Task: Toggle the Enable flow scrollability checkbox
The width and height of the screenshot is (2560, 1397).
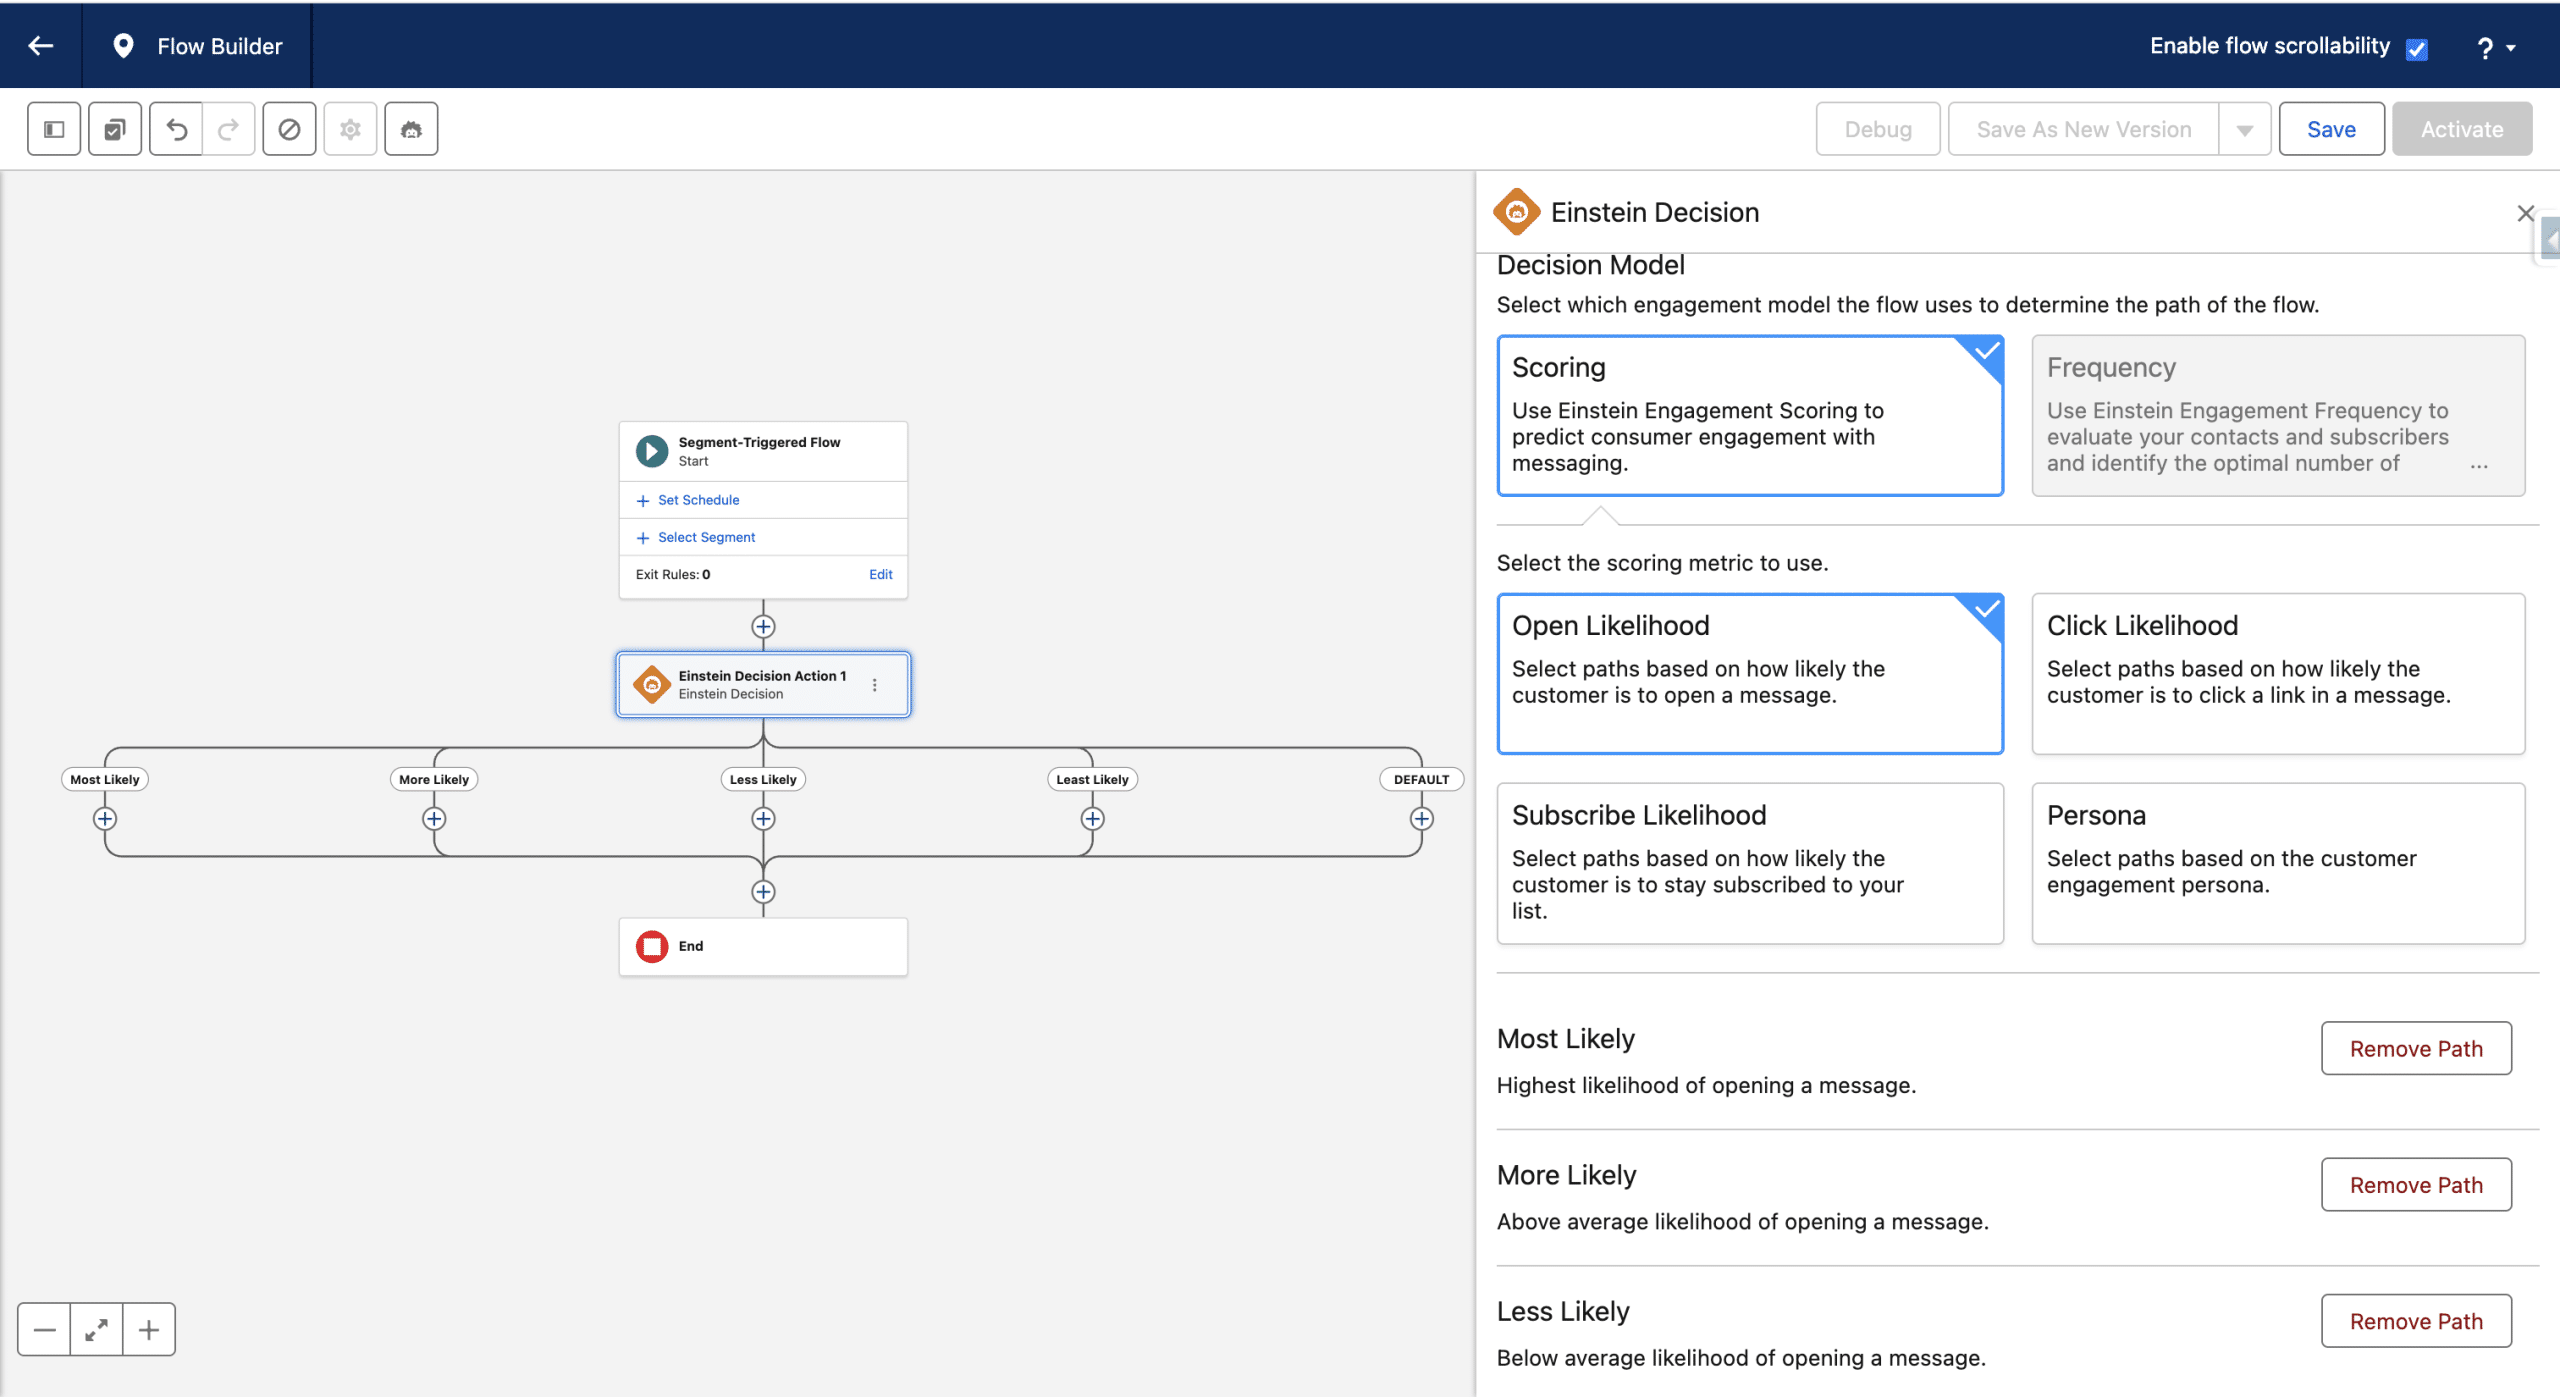Action: (2417, 49)
